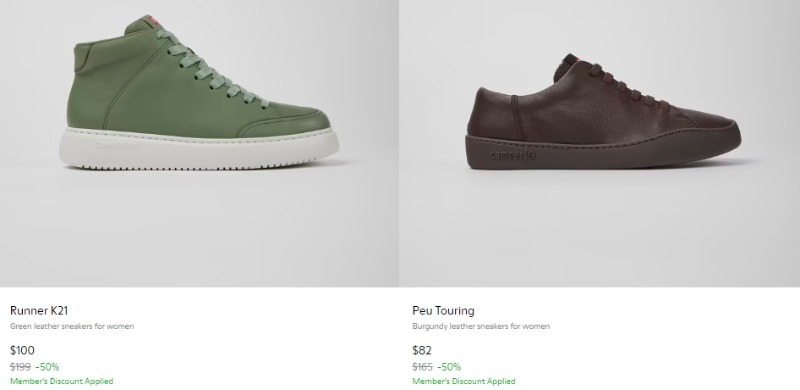Click the -50% label under Peu Touring
The image size is (800, 390).
449,367
